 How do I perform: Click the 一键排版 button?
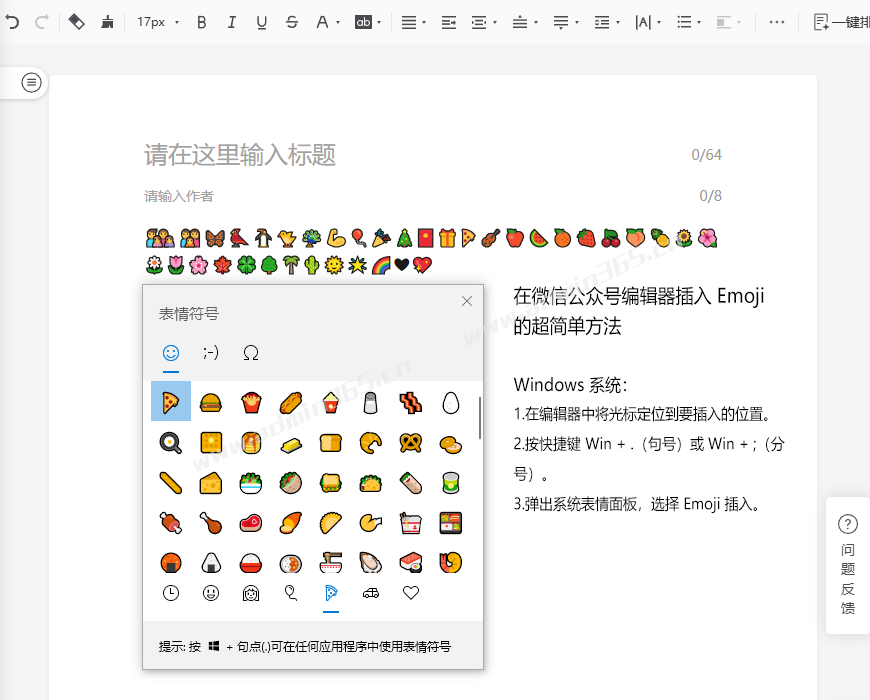[x=840, y=22]
